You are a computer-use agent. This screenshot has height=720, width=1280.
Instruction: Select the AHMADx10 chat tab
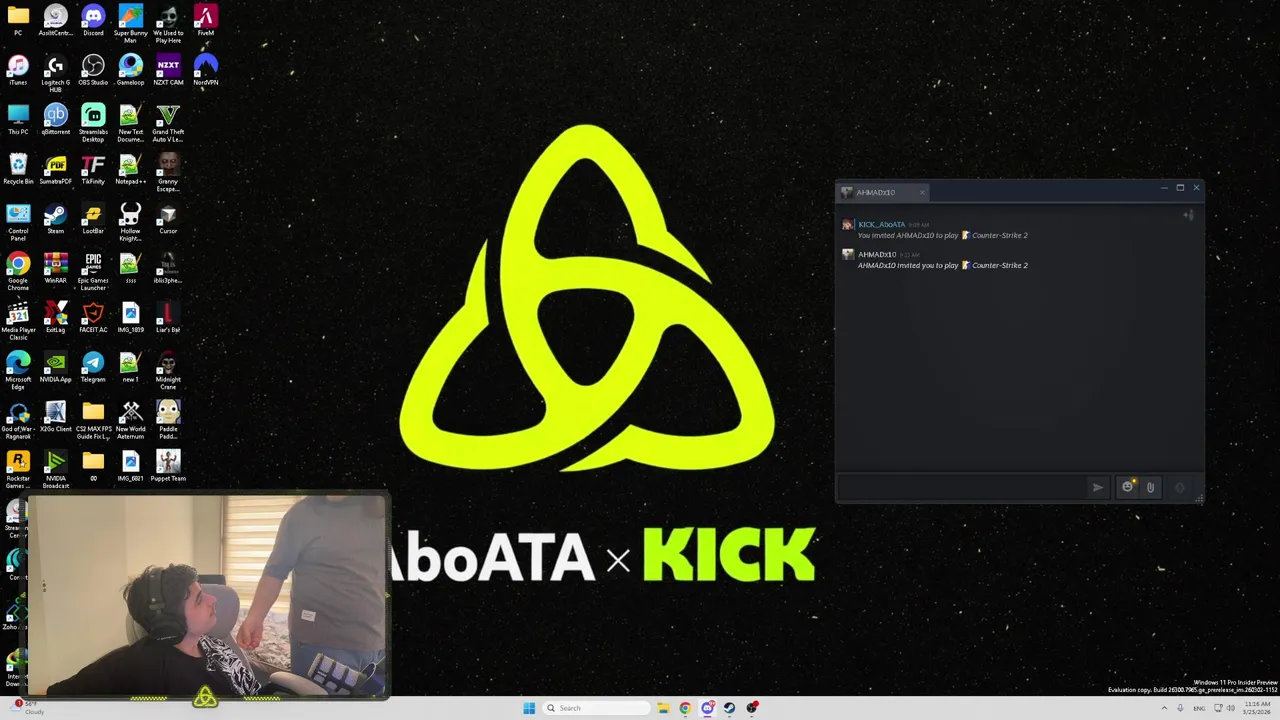point(882,192)
